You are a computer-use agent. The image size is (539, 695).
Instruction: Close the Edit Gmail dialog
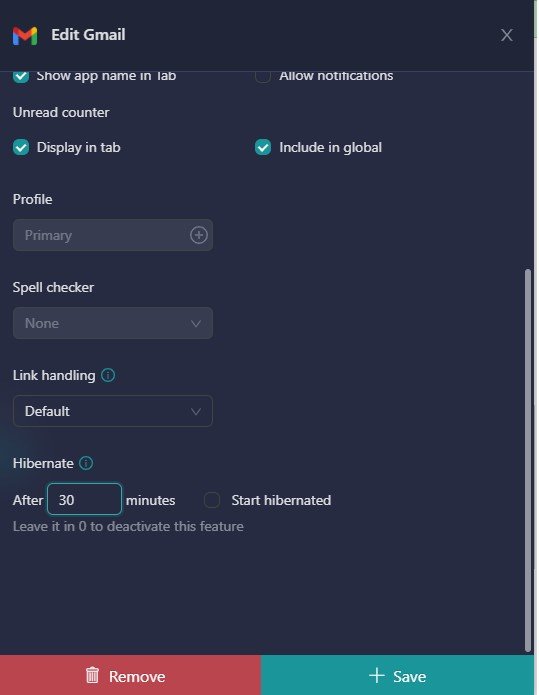507,35
